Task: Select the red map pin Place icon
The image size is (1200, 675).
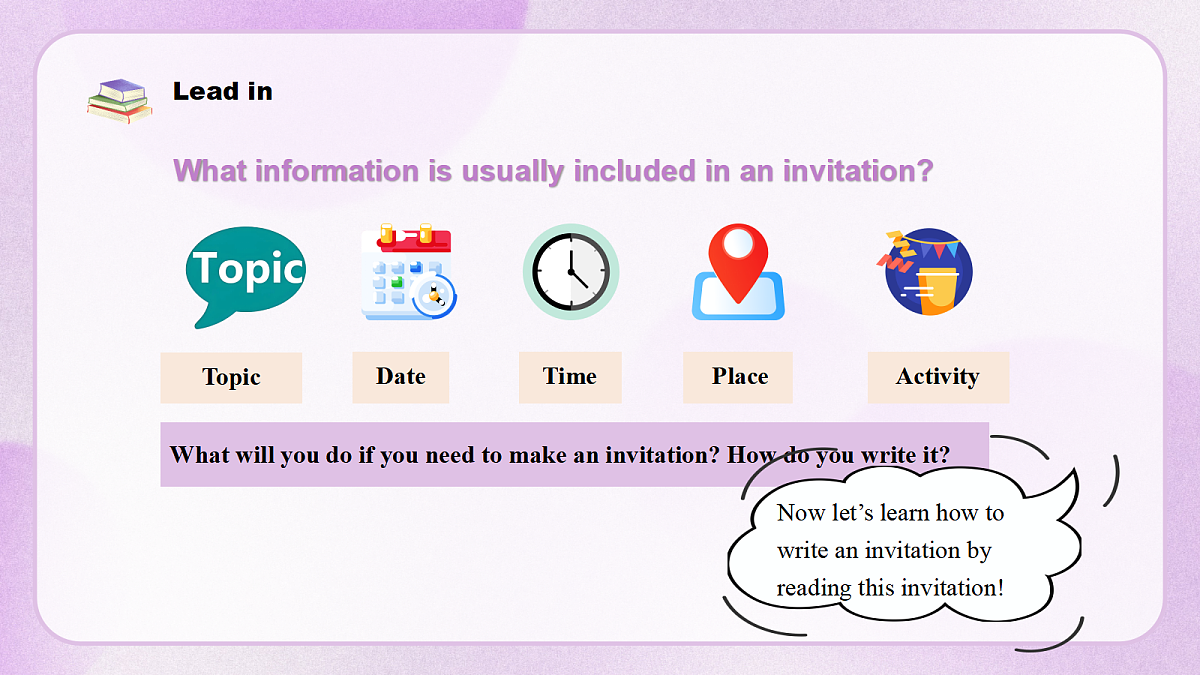Action: point(738,271)
